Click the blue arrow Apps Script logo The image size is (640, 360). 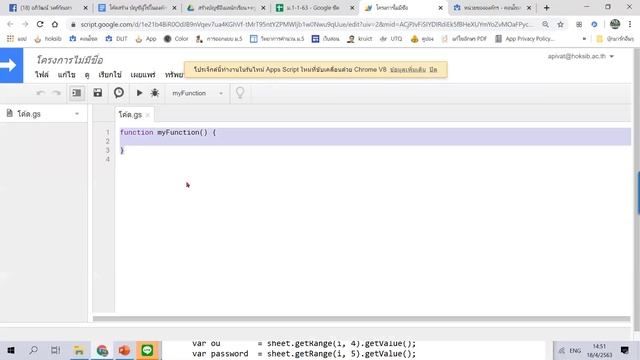pos(11,65)
